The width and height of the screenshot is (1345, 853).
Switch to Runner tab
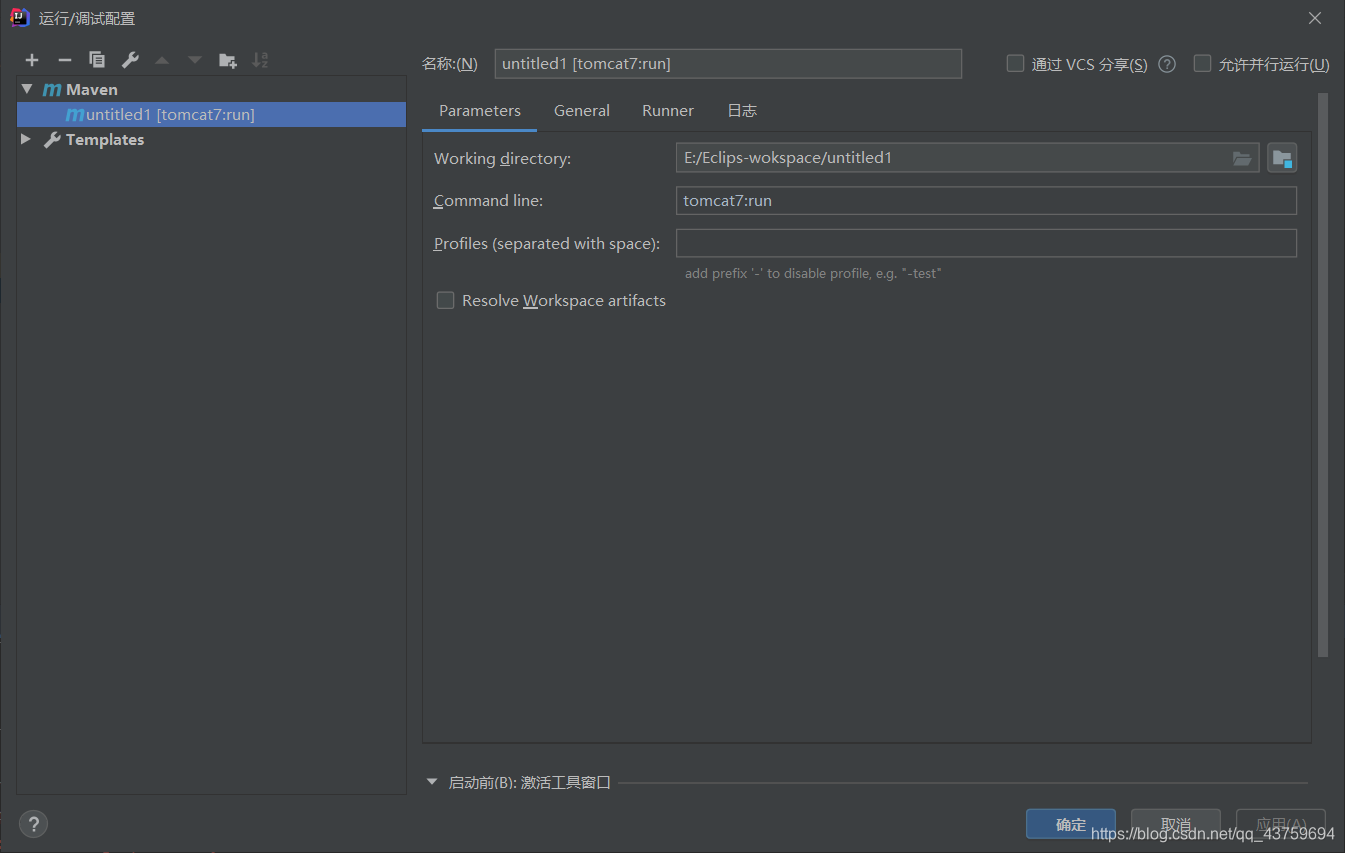point(668,111)
